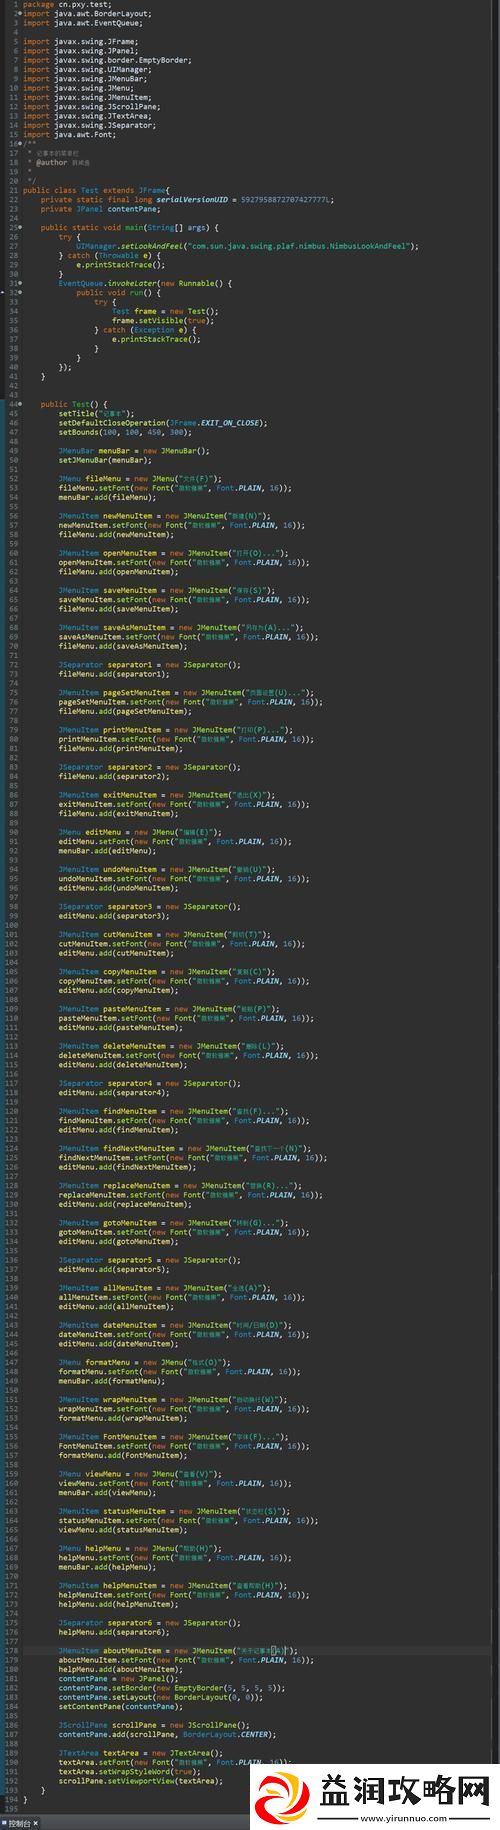
Task: Collapse the invokeLater Runnable block at line 31
Action: tap(19, 284)
